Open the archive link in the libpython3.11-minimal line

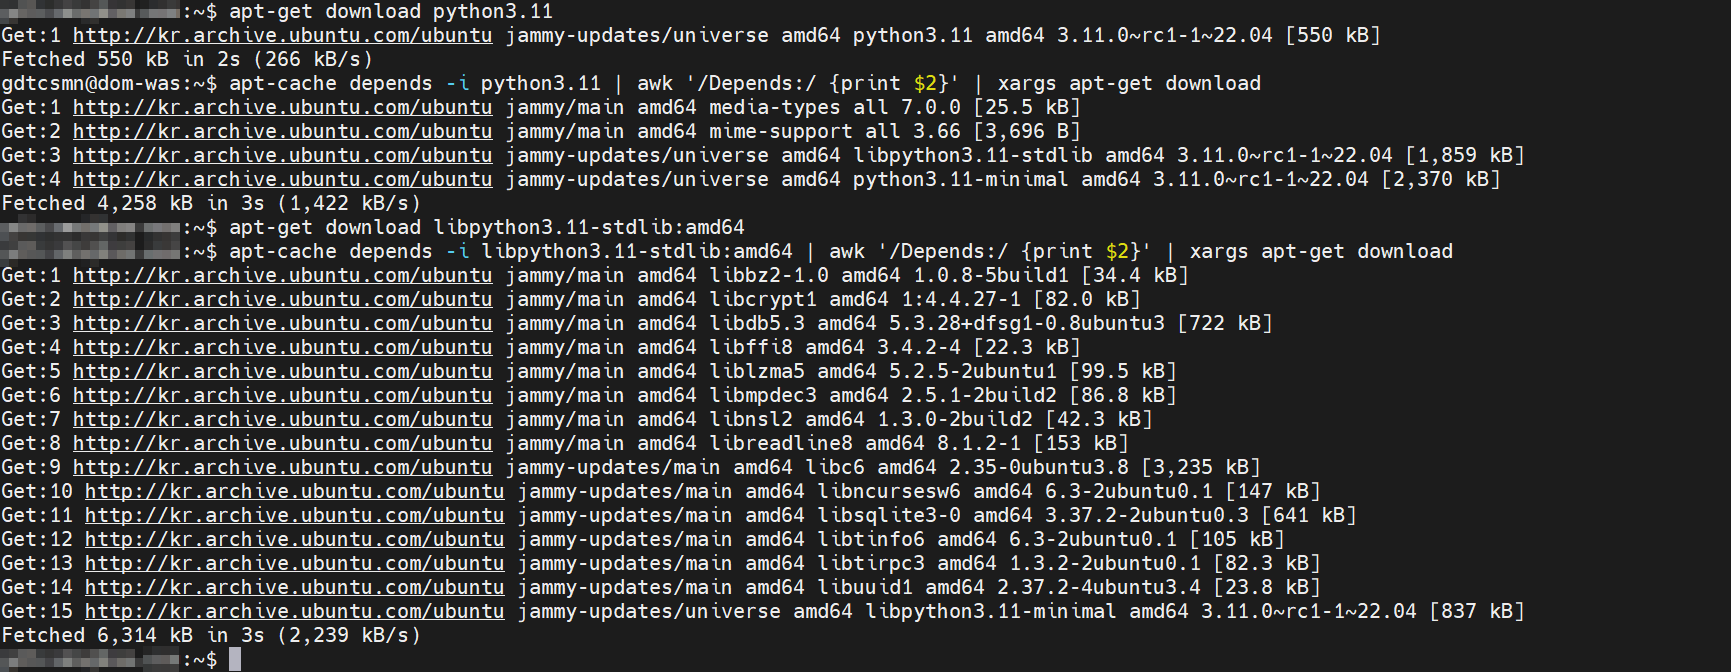point(295,611)
